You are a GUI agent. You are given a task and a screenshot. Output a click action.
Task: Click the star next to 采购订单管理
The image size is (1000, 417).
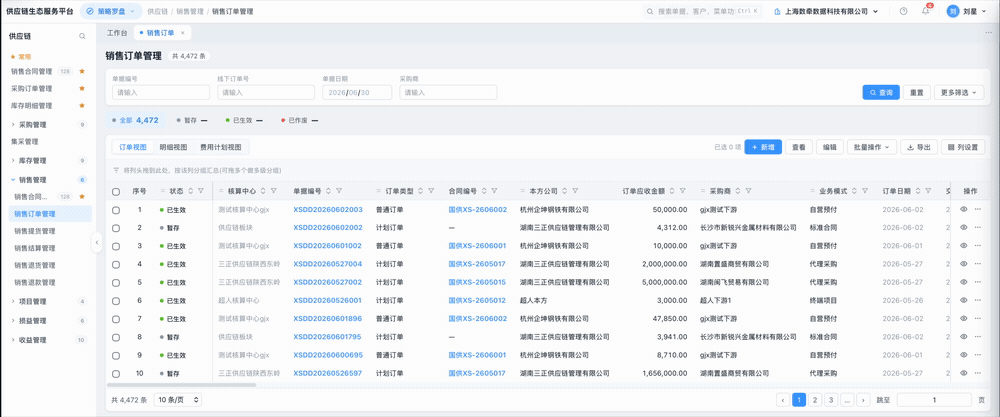point(82,89)
